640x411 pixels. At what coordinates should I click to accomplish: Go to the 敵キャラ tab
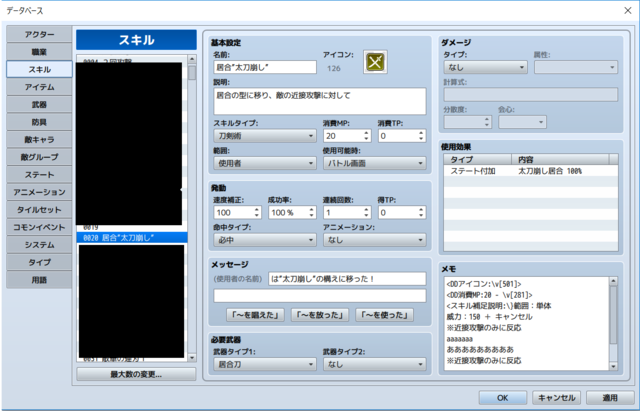pos(39,140)
